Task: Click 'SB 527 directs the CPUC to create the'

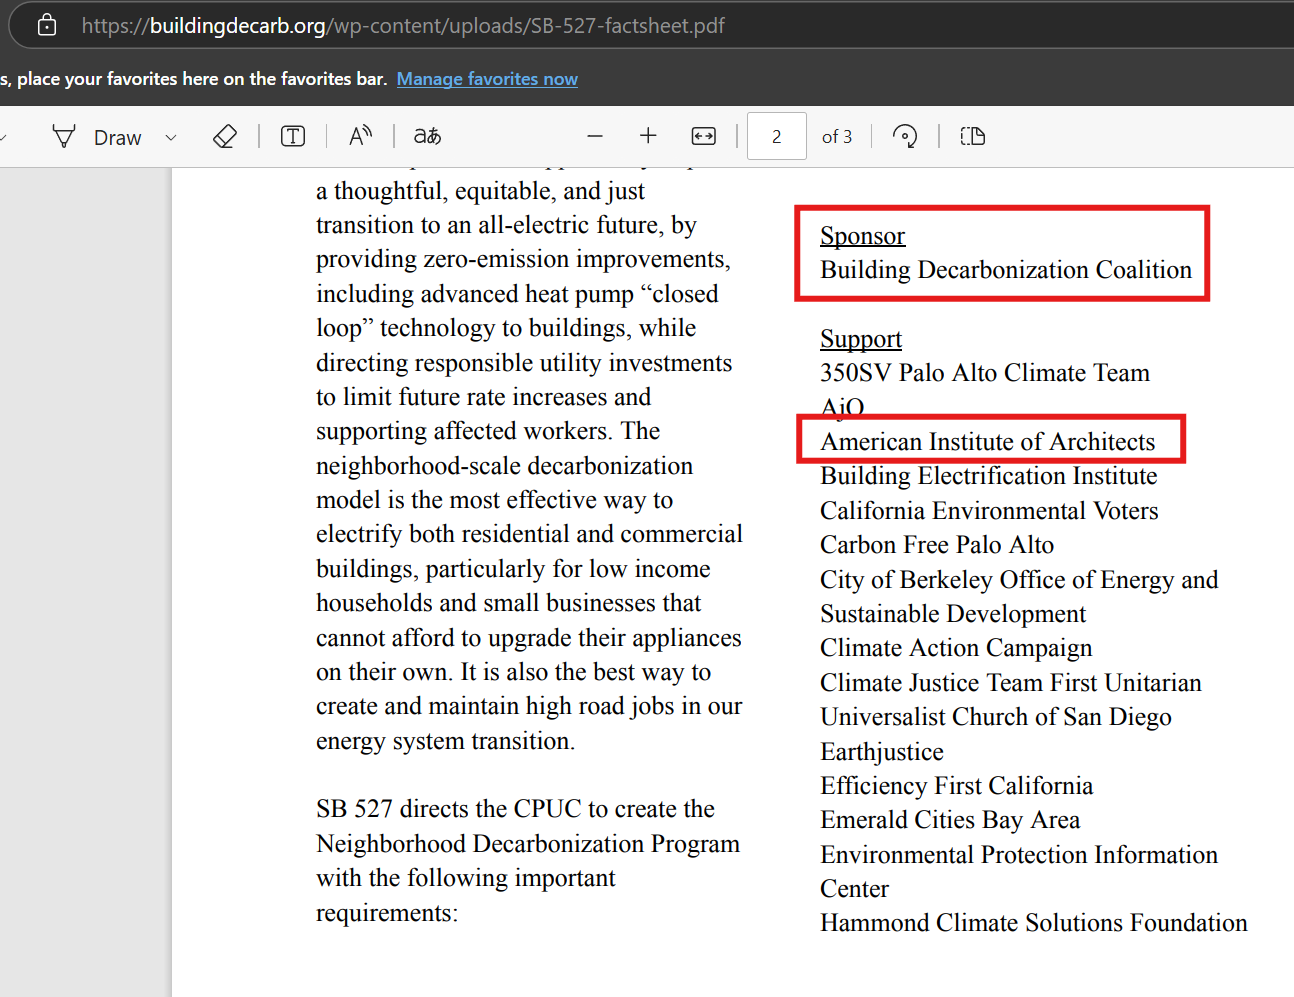Action: click(515, 809)
